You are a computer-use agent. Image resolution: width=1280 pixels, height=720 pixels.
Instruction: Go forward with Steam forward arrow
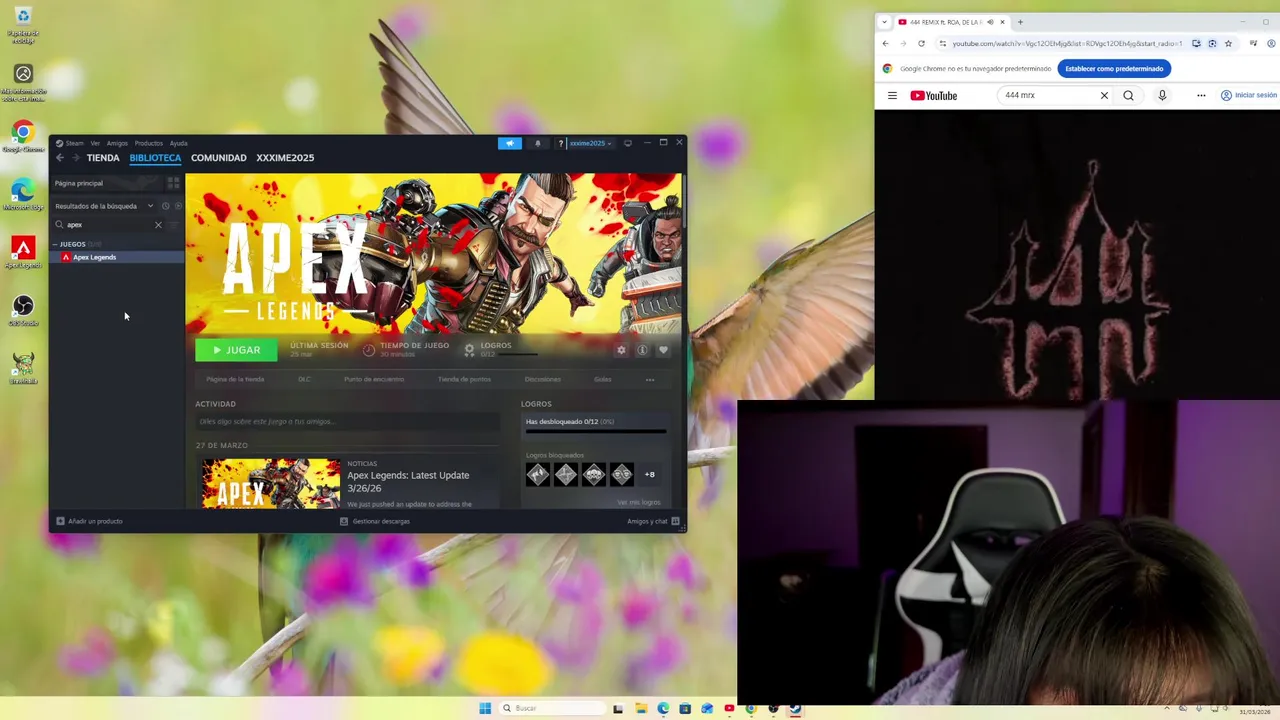click(x=75, y=158)
